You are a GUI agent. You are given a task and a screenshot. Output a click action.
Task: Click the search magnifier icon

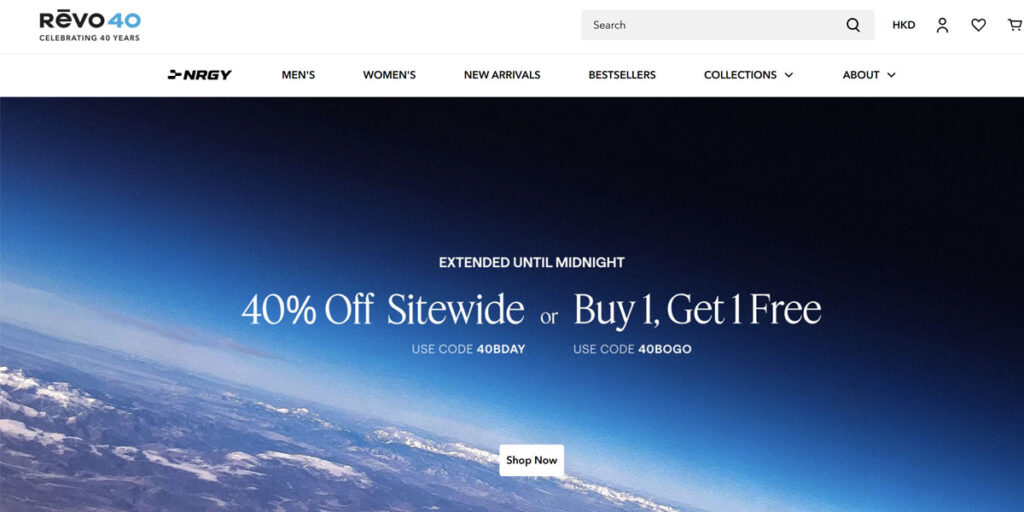(x=853, y=25)
